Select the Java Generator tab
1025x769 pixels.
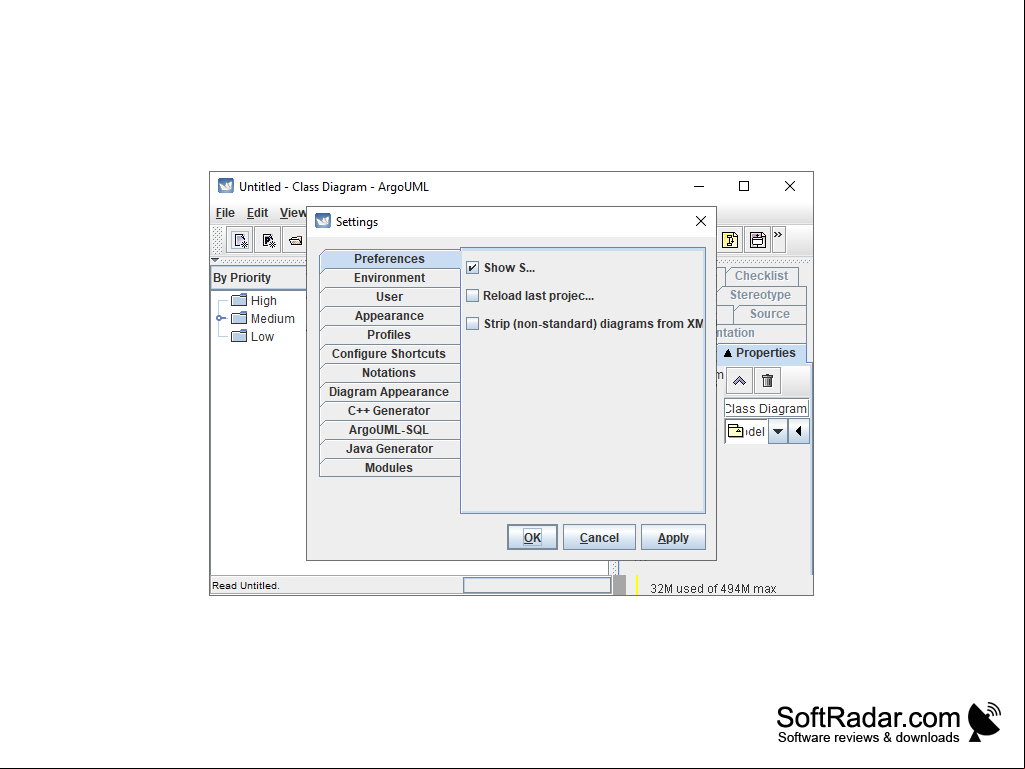tap(390, 449)
